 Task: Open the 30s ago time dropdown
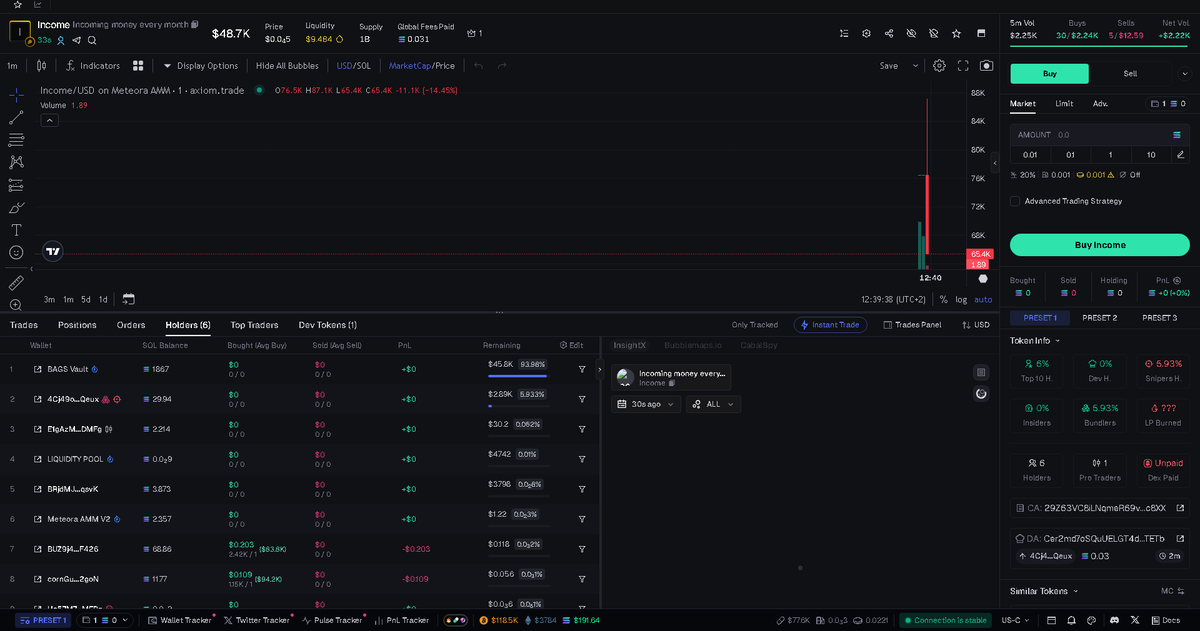[646, 404]
